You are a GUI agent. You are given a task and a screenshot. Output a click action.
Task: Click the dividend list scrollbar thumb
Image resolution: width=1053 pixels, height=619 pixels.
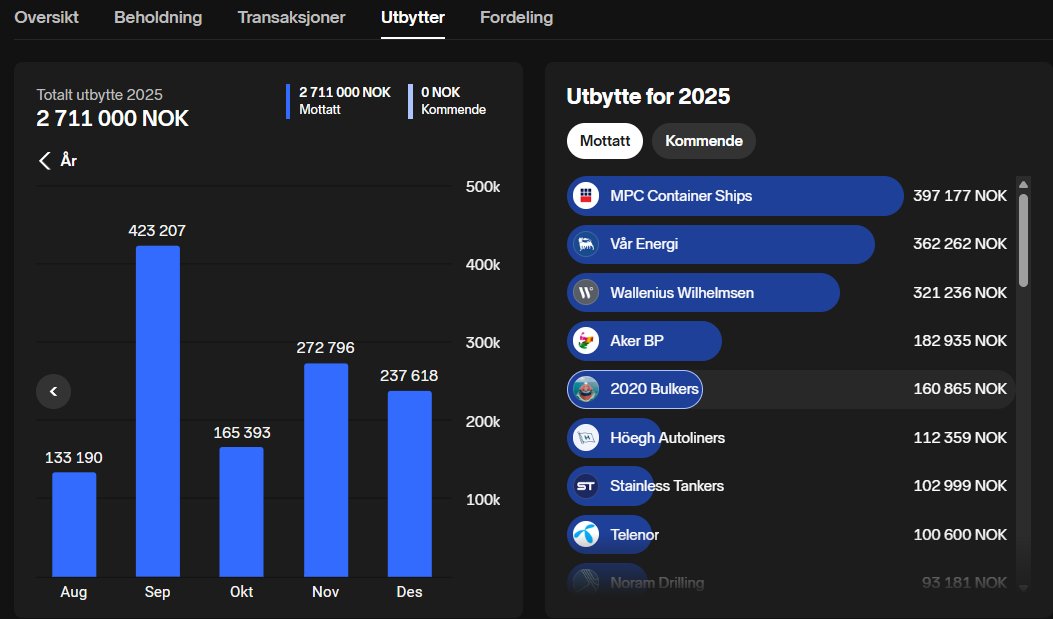click(1023, 241)
